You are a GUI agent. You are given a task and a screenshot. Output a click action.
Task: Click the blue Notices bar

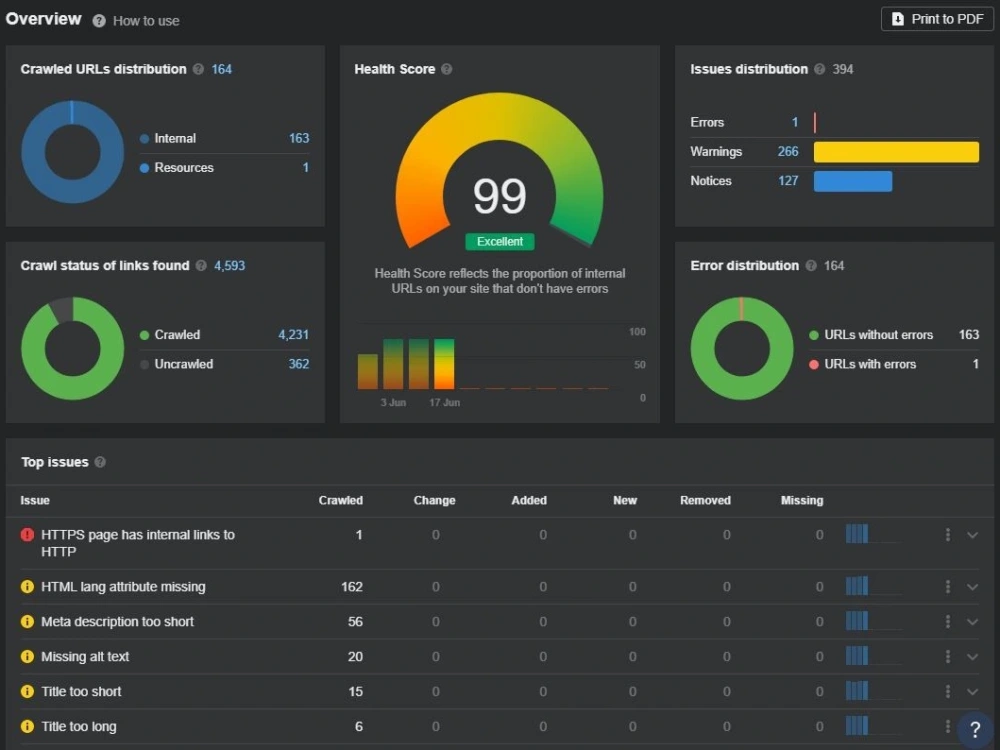pyautogui.click(x=853, y=181)
